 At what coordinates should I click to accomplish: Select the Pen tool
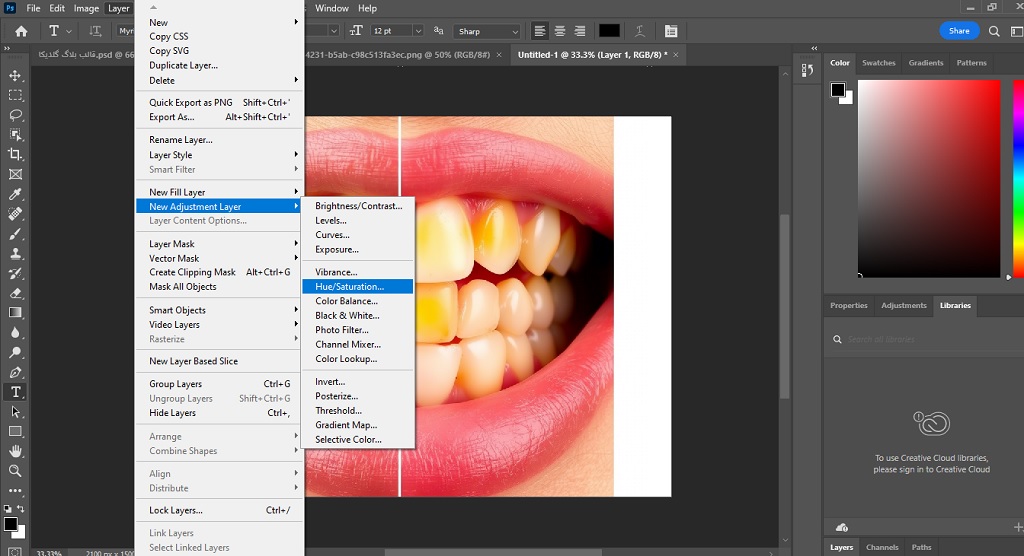coord(16,372)
